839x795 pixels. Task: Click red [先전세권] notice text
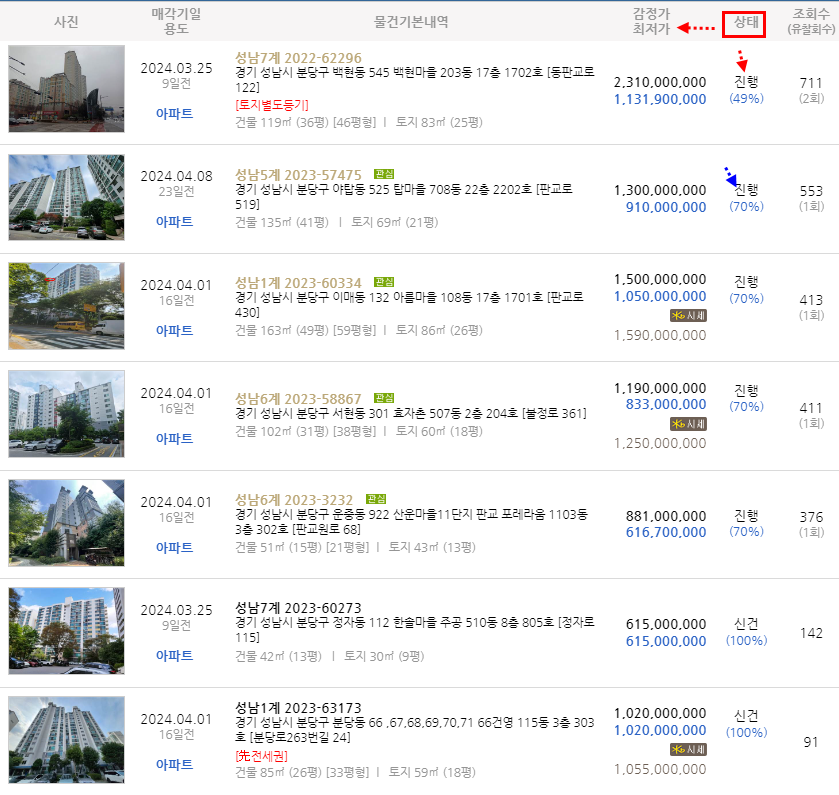point(261,756)
